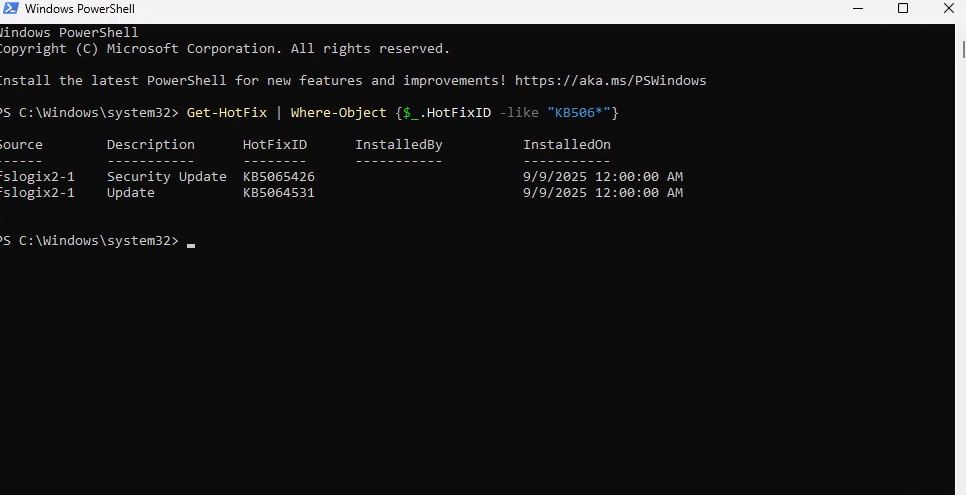Maximize the Windows PowerShell window
The width and height of the screenshot is (966, 495).
point(903,9)
